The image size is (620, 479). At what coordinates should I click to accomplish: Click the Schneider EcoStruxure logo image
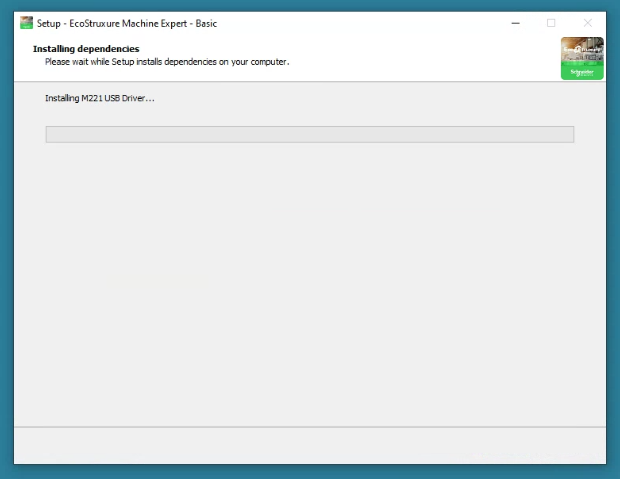point(582,59)
